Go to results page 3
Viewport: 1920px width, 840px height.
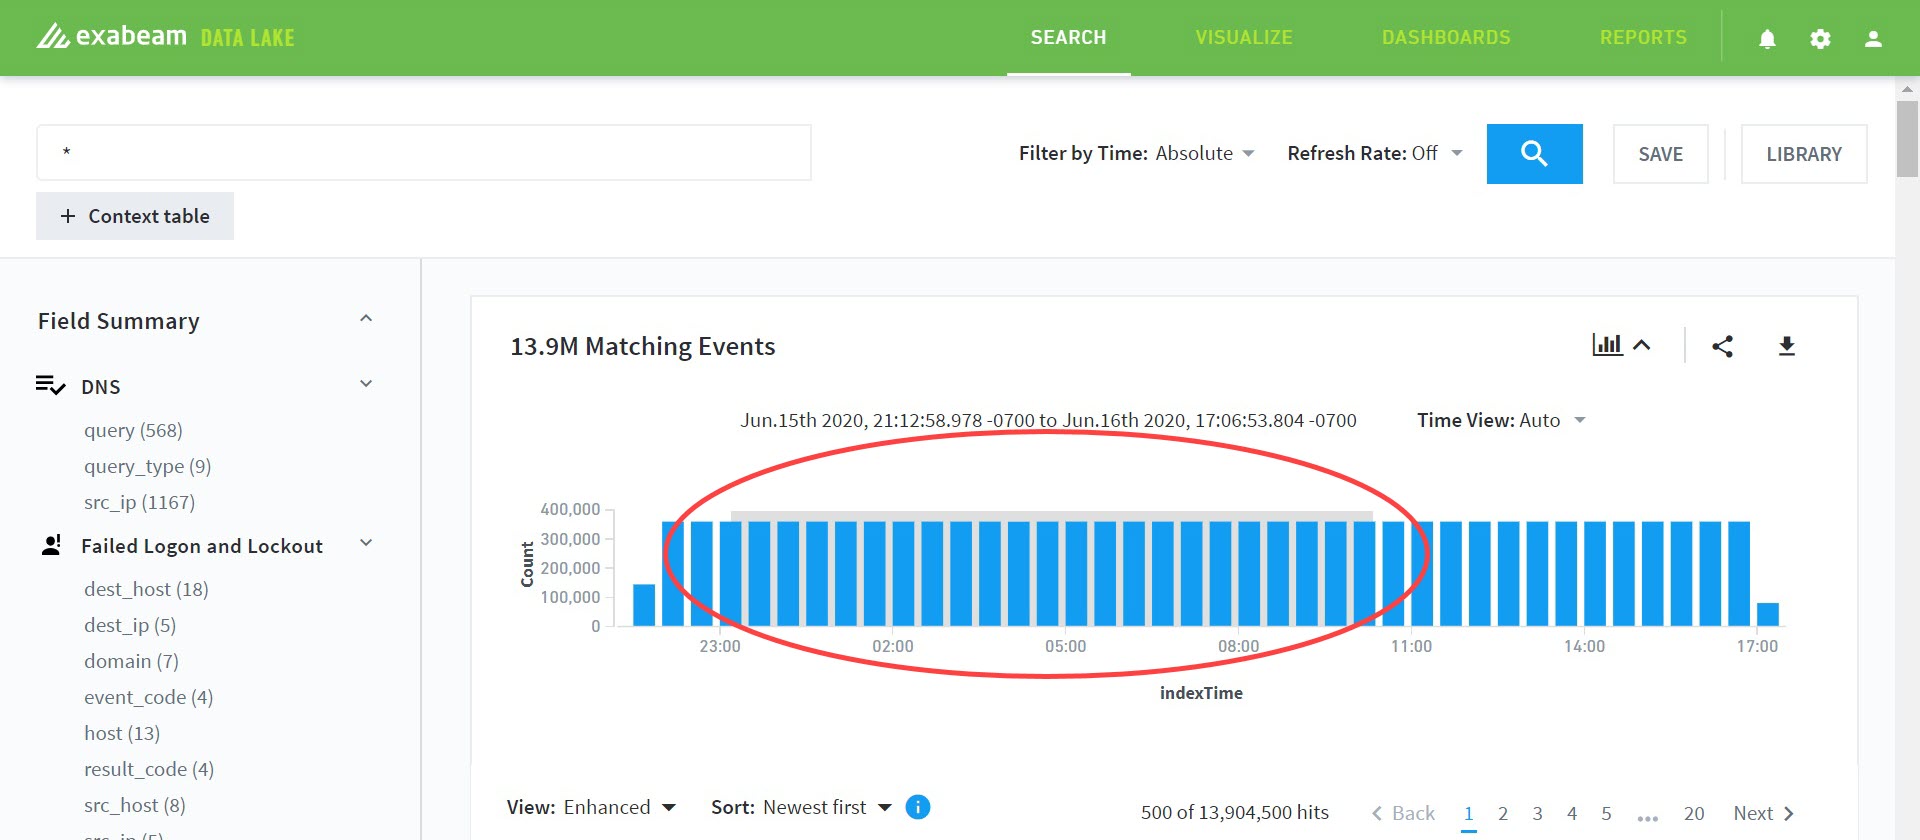tap(1537, 813)
